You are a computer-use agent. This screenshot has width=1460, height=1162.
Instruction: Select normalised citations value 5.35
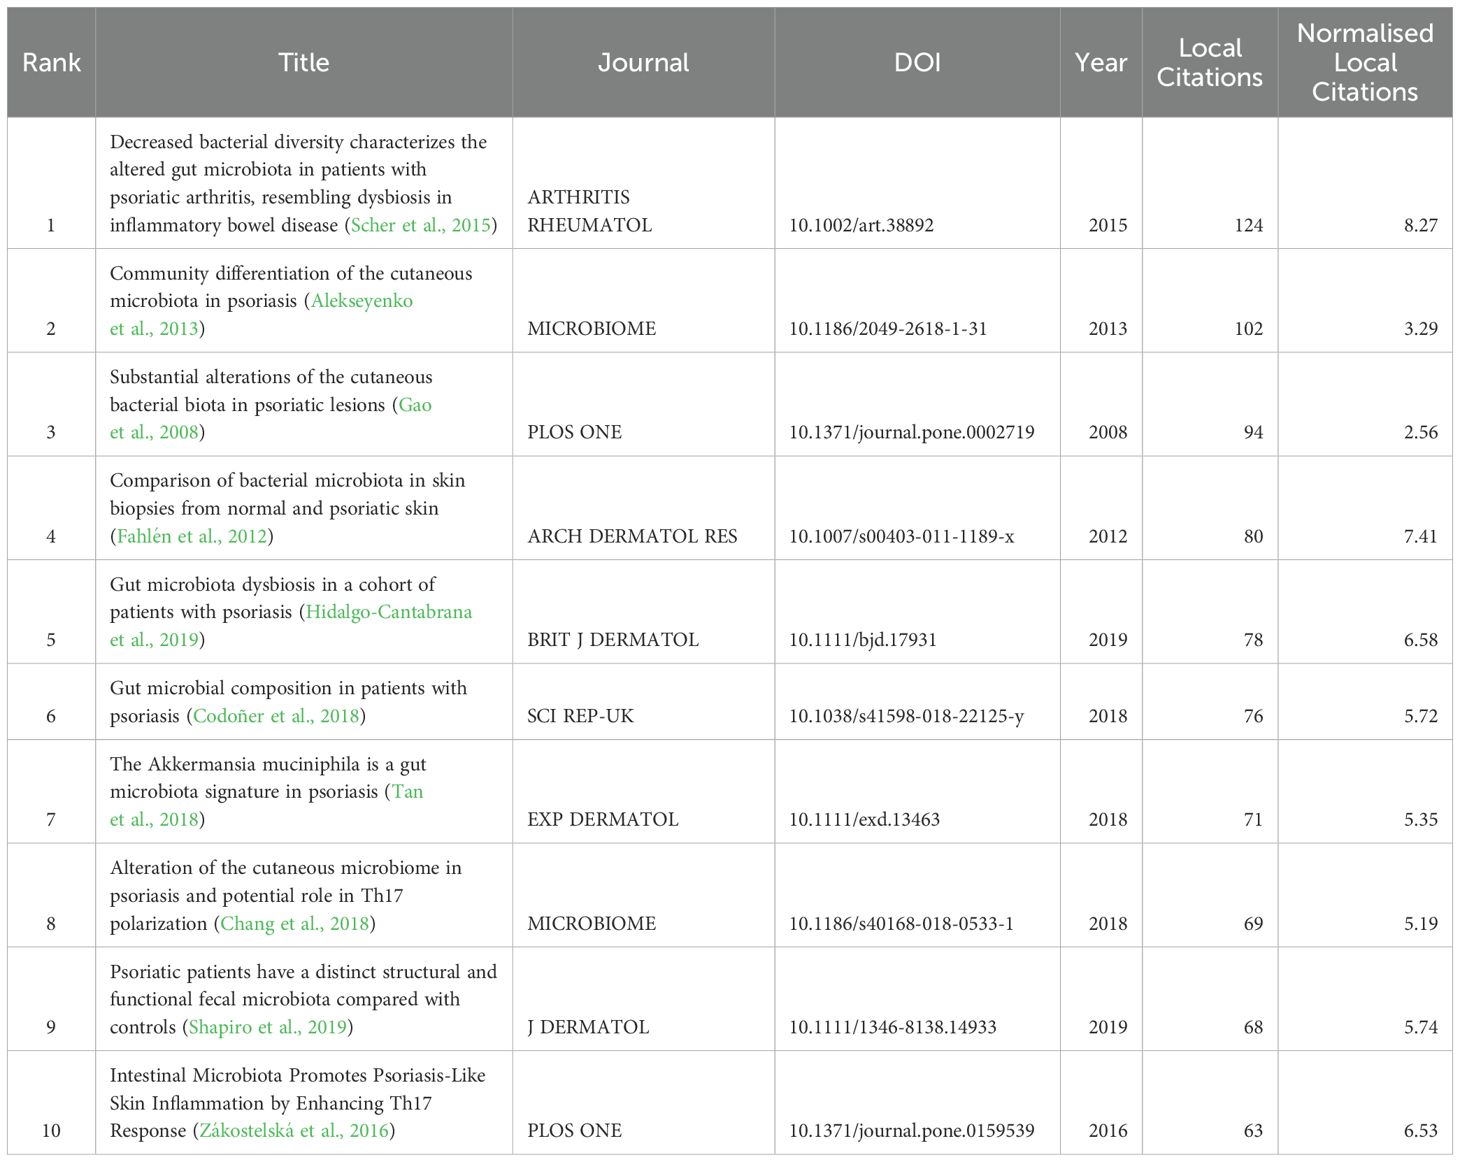1421,820
